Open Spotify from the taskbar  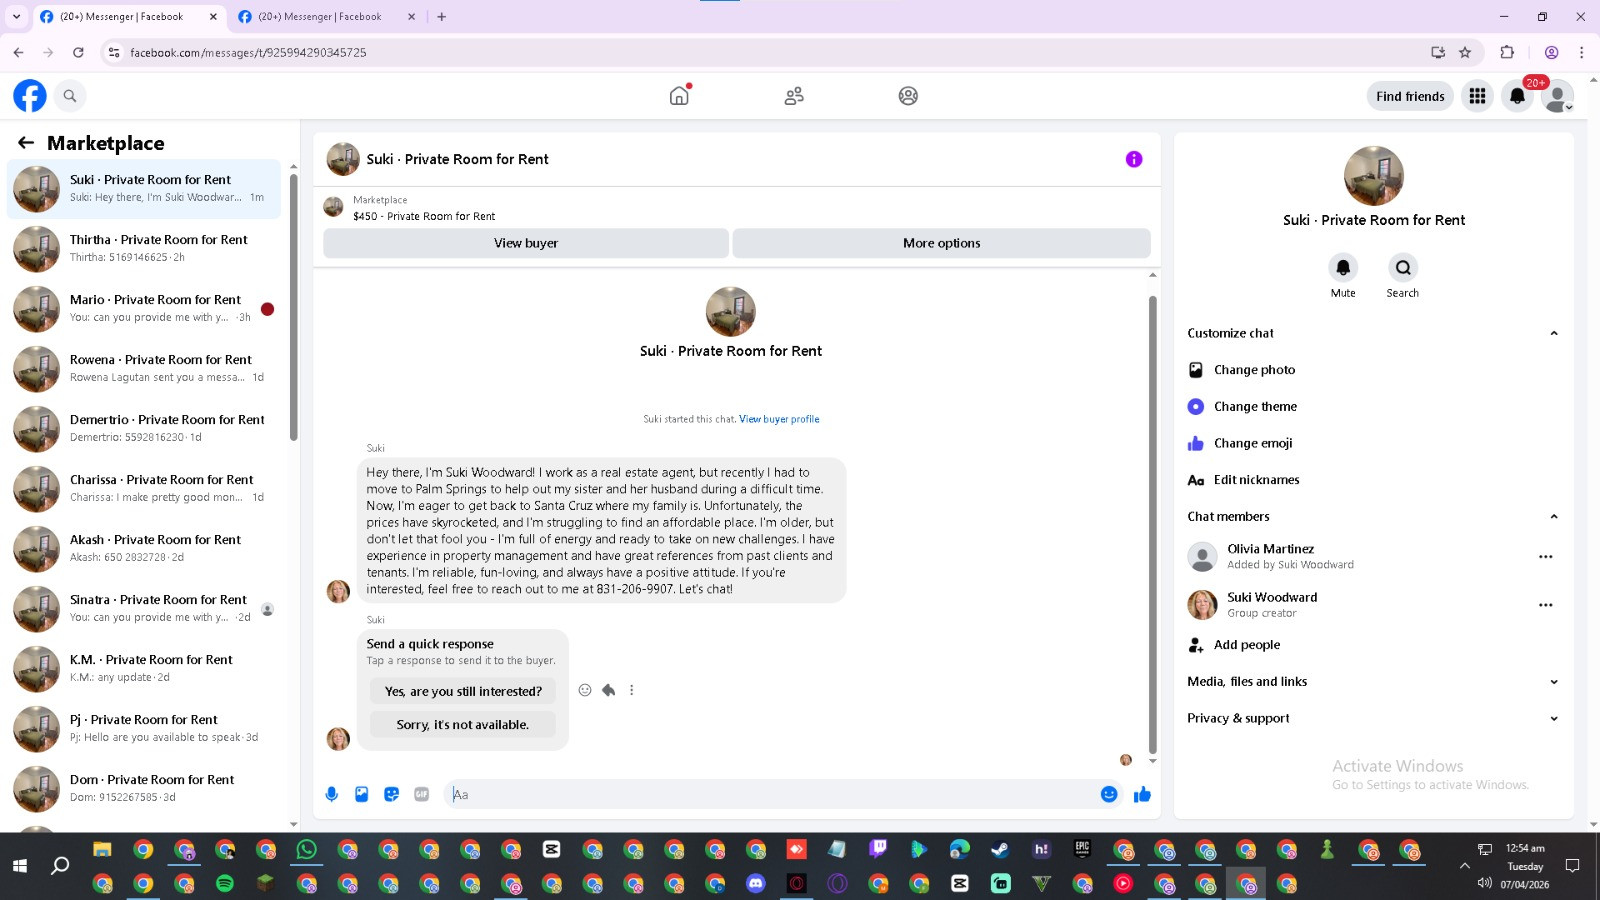click(x=225, y=883)
